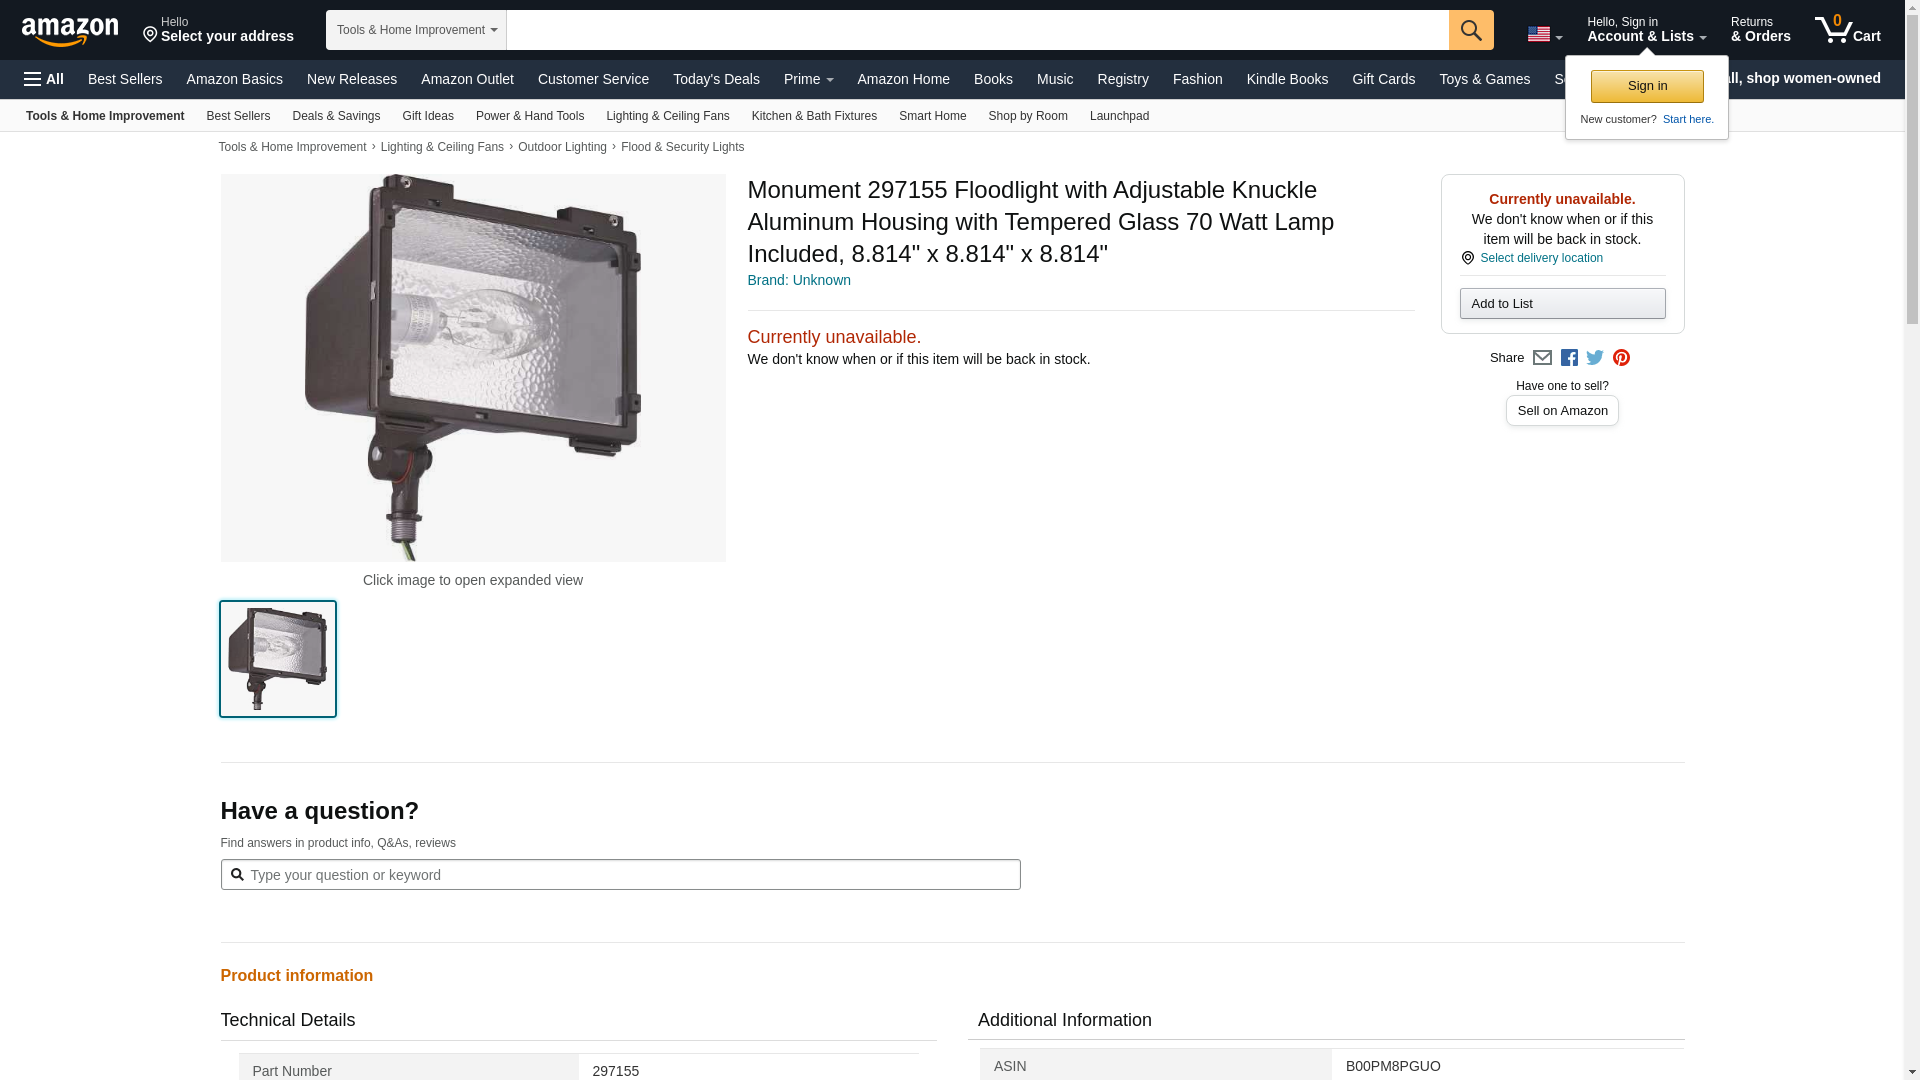Open the country flag language selector
This screenshot has width=1920, height=1080.
tap(1544, 35)
